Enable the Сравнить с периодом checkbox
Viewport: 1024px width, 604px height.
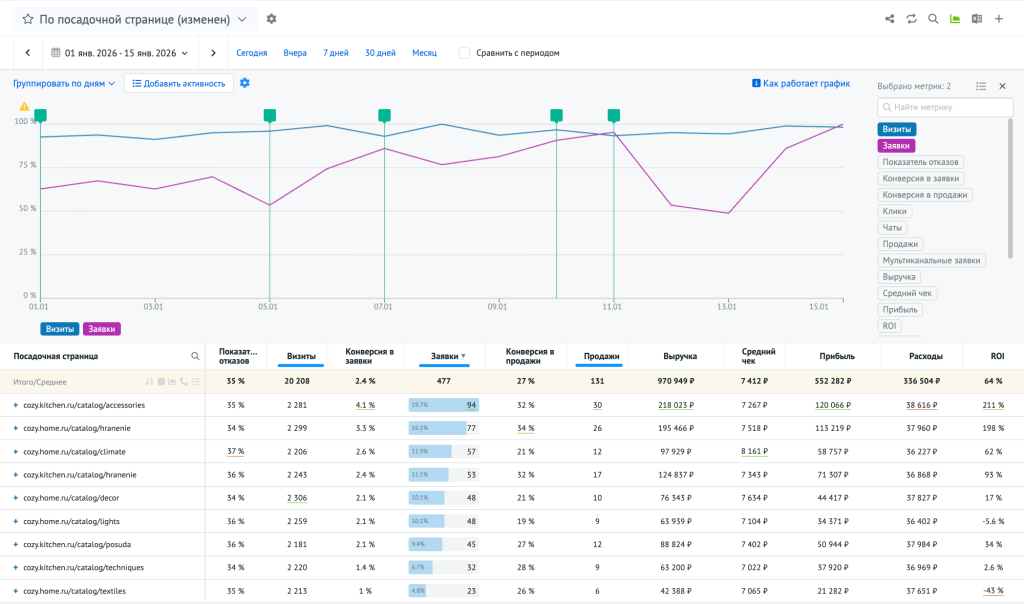[464, 53]
